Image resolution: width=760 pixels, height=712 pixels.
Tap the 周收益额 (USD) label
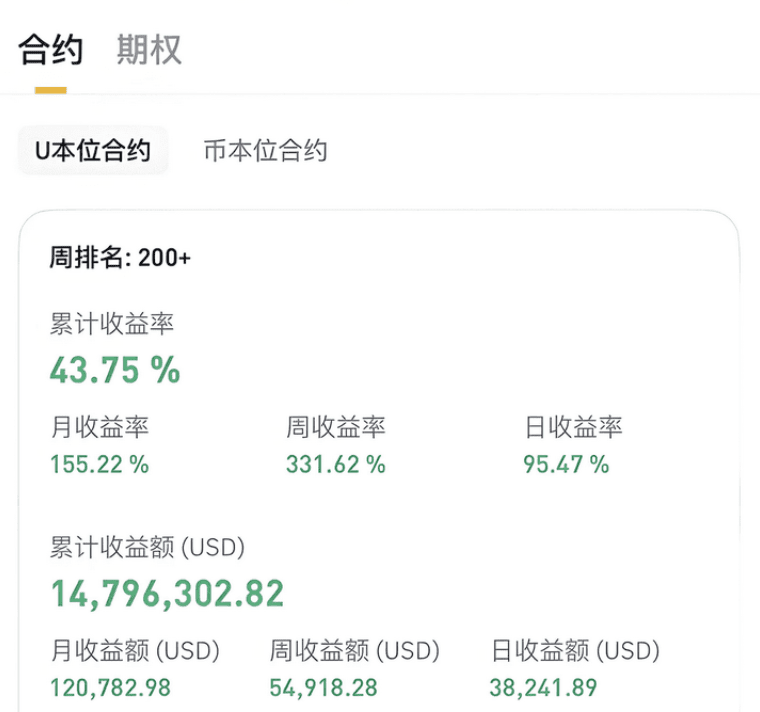[x=354, y=650]
